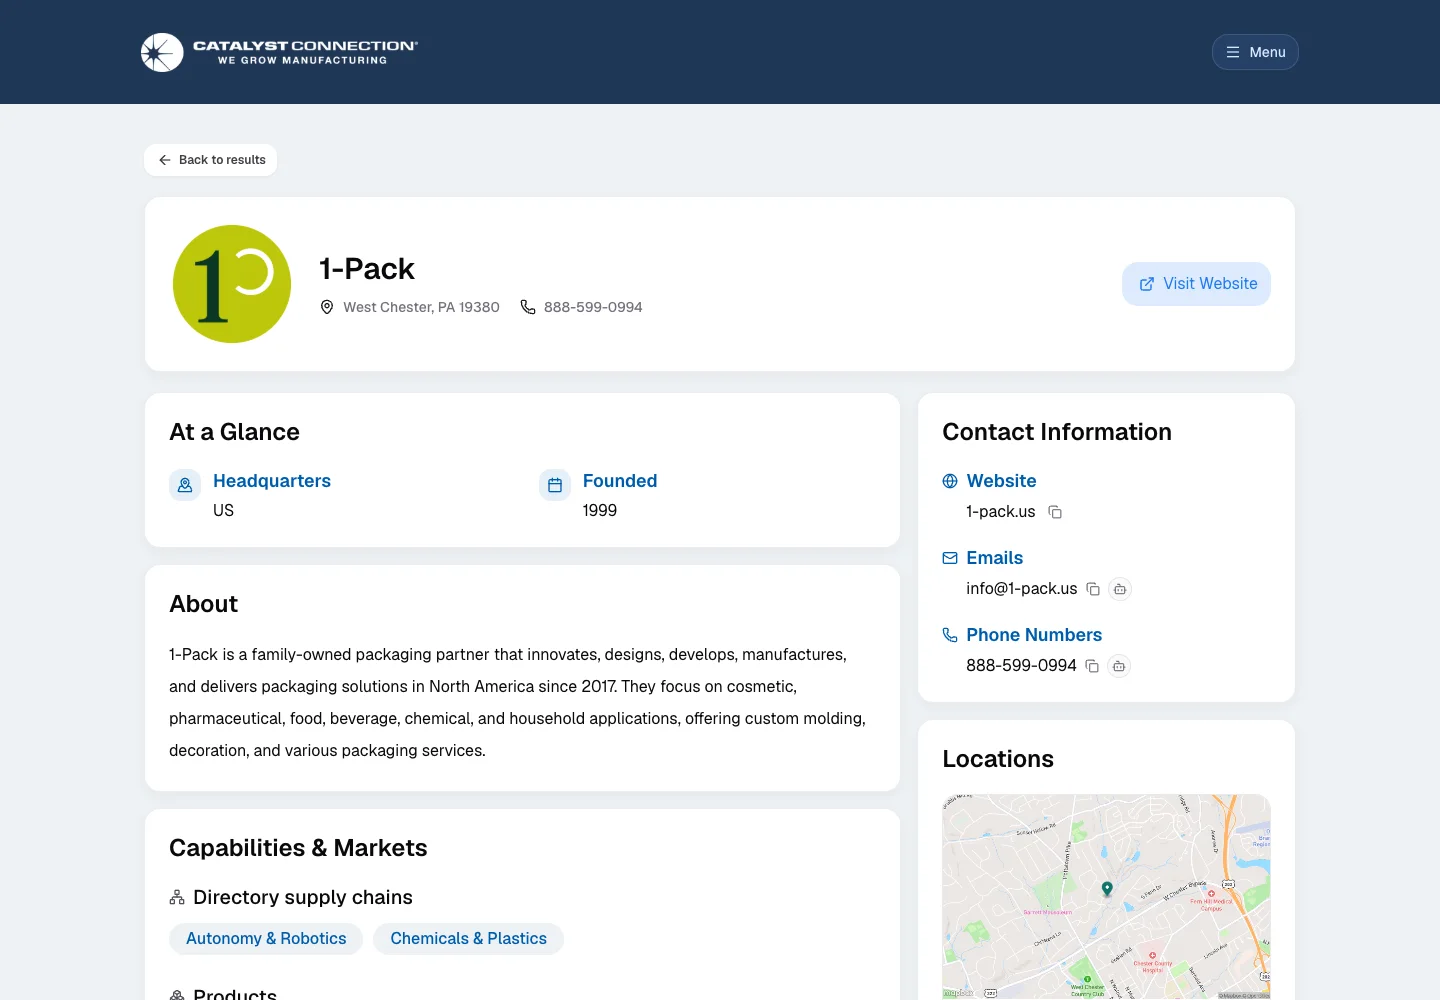Viewport: 1440px width, 1000px height.
Task: Click the West Chester, PA 19380 address
Action: (421, 307)
